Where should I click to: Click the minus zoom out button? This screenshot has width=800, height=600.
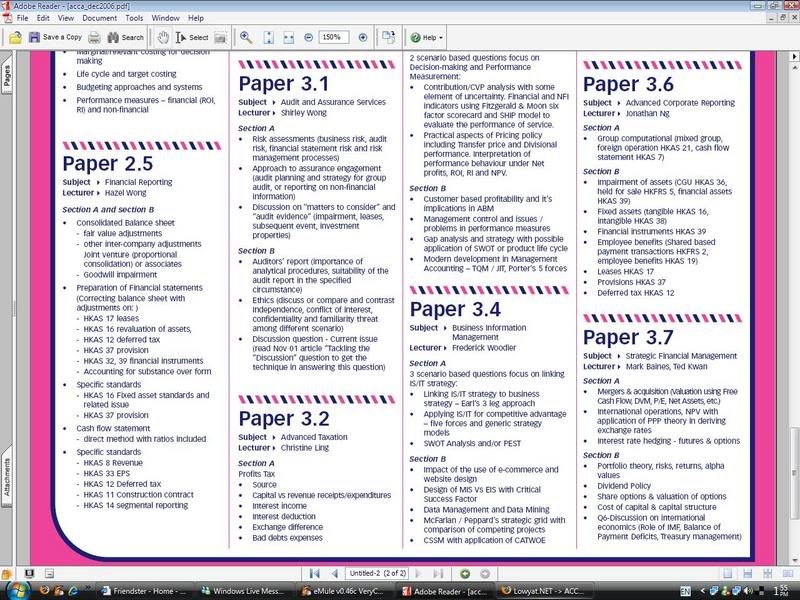(308, 37)
